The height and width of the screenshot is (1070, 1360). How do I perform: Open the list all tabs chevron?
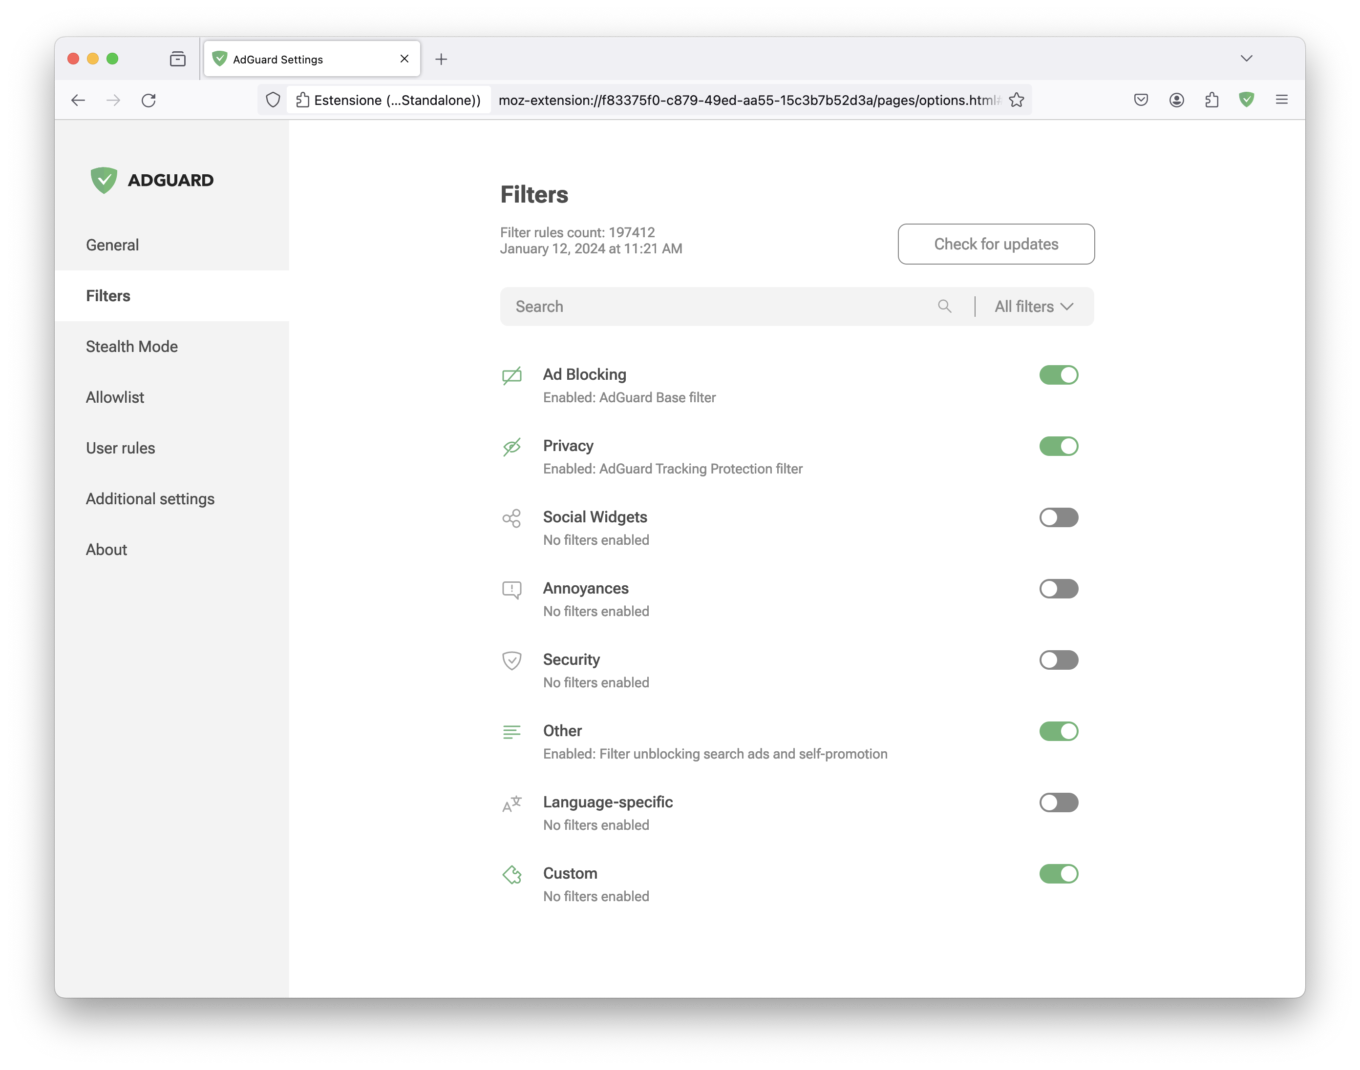tap(1246, 58)
